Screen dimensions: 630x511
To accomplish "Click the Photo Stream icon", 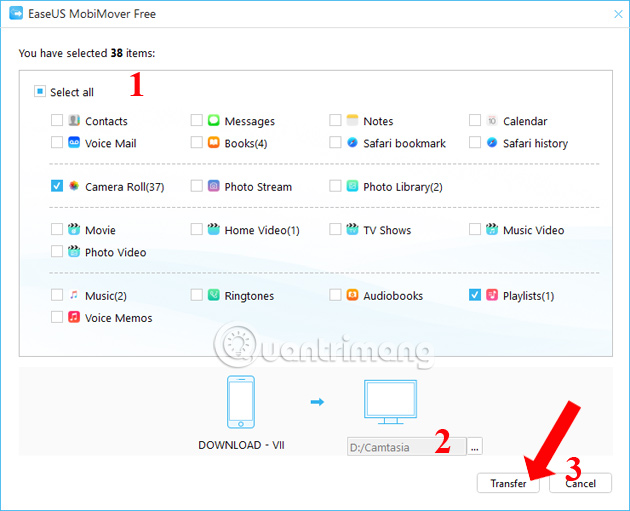I will (x=213, y=186).
